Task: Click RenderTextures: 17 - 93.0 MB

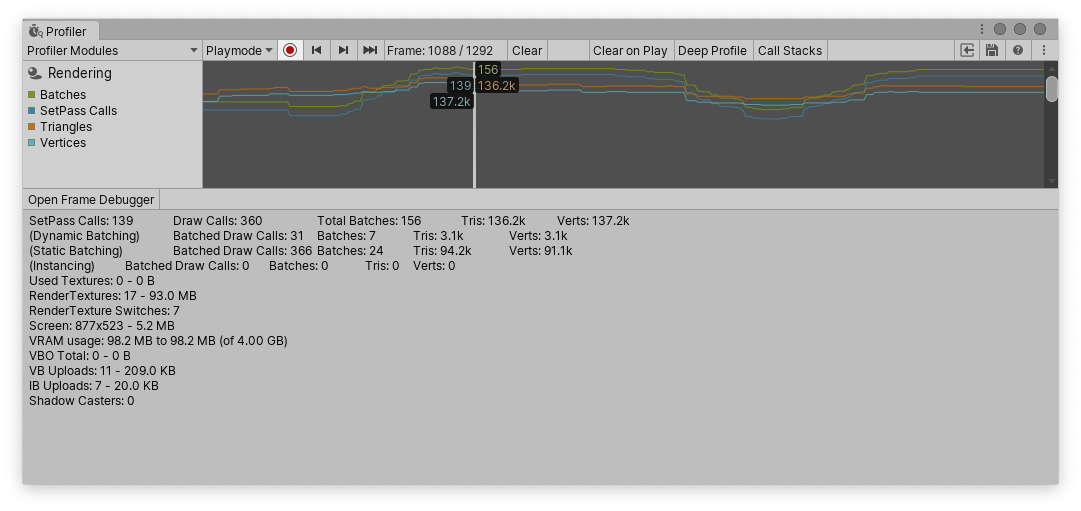Action: coord(113,296)
